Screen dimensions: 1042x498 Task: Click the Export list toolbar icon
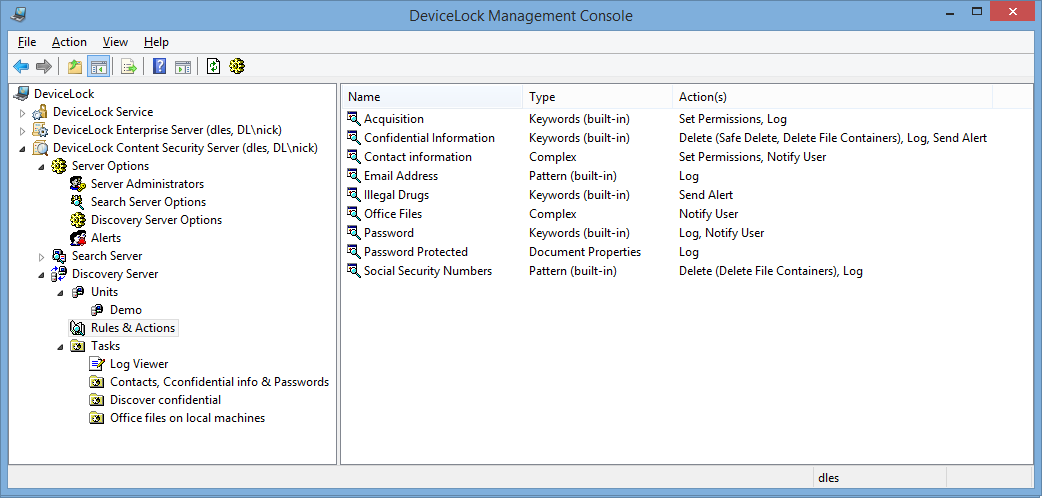tap(129, 66)
